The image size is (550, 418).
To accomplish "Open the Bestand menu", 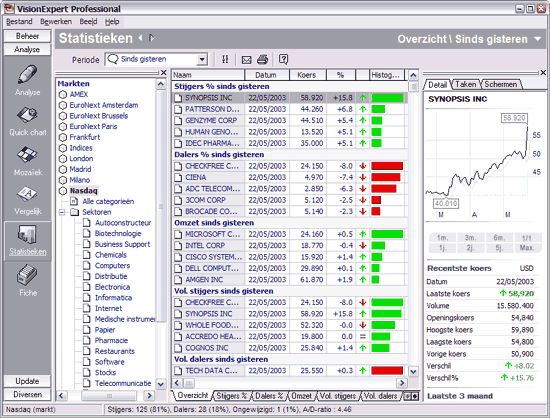I will (19, 22).
